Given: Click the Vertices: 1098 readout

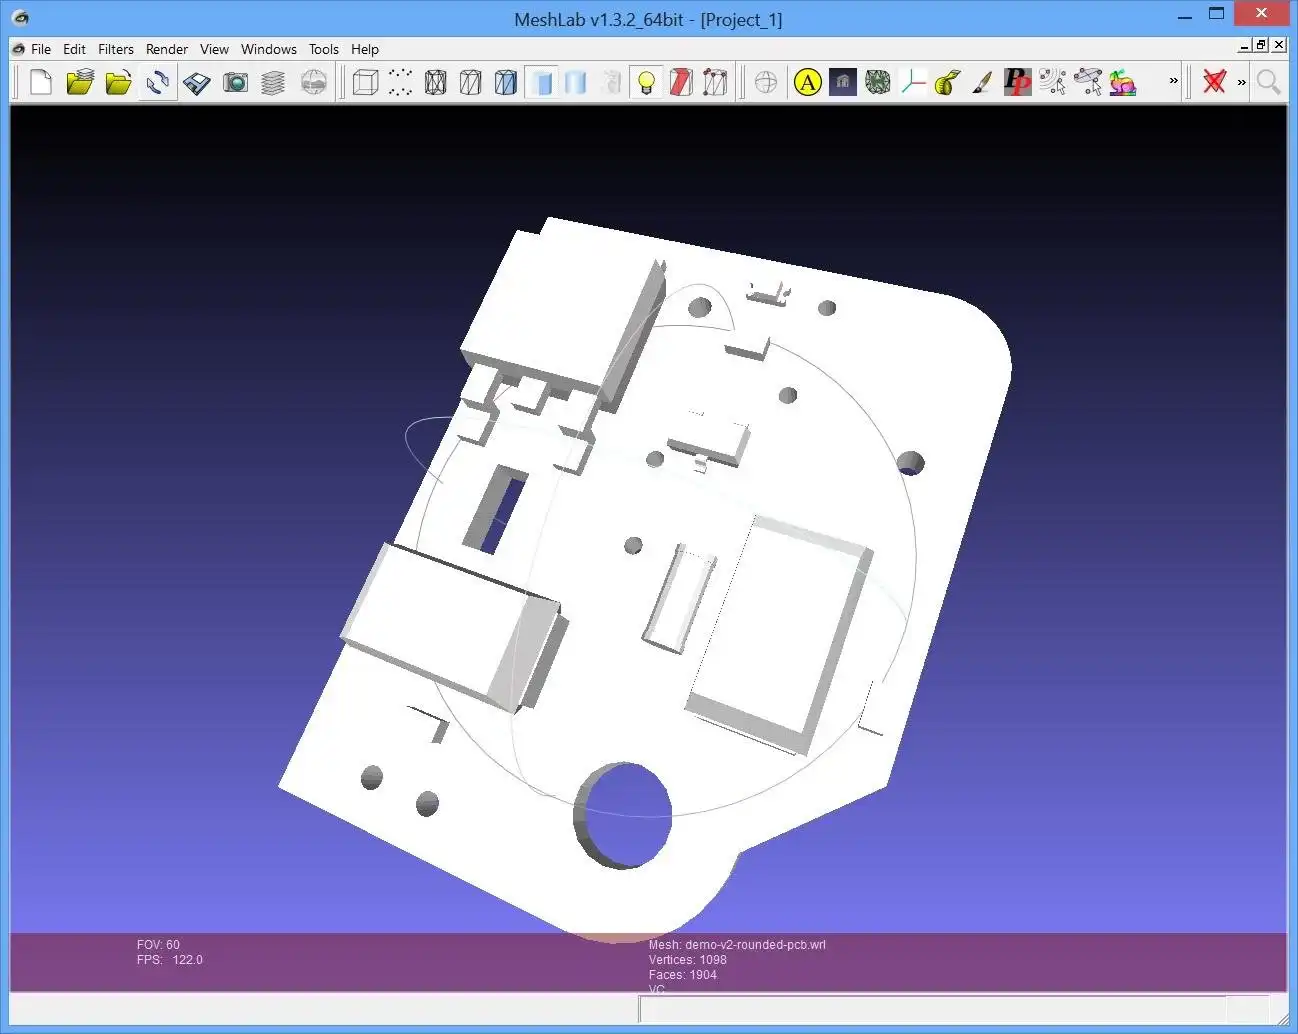Looking at the screenshot, I should click(687, 959).
